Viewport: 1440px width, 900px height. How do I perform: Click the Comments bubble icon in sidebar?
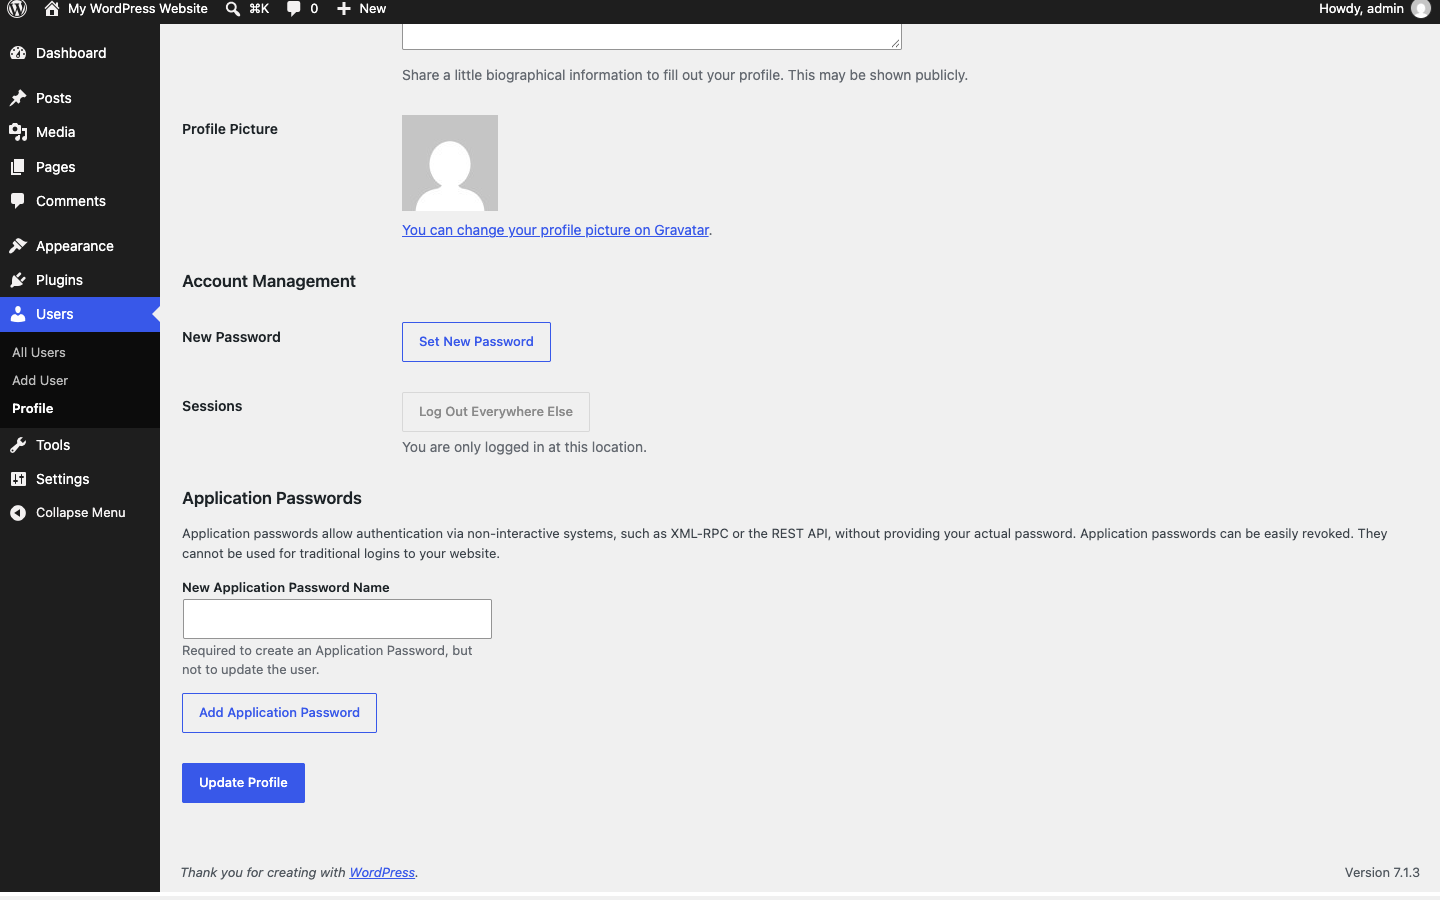pyautogui.click(x=18, y=201)
